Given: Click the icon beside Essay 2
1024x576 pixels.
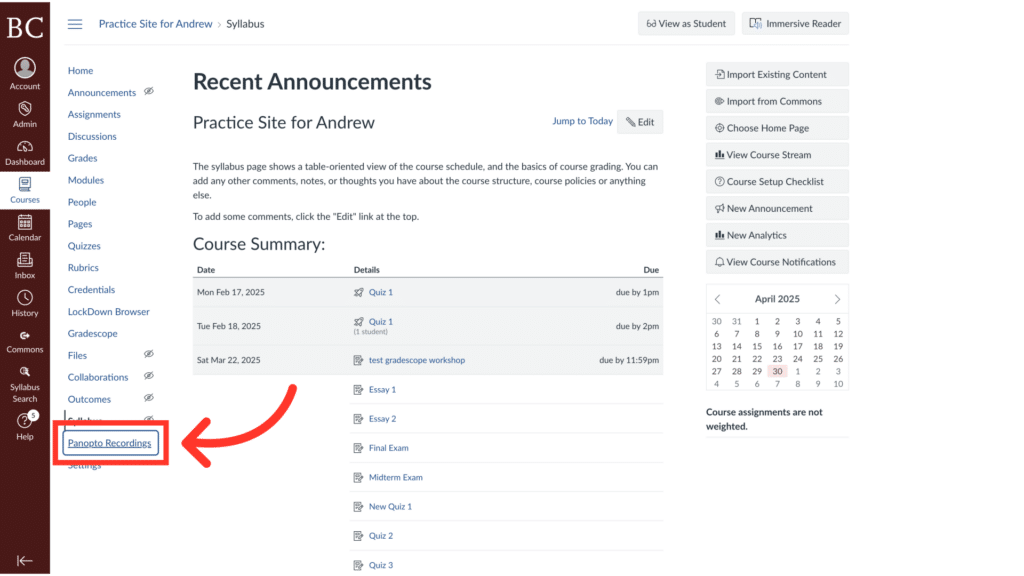Looking at the screenshot, I should (359, 419).
